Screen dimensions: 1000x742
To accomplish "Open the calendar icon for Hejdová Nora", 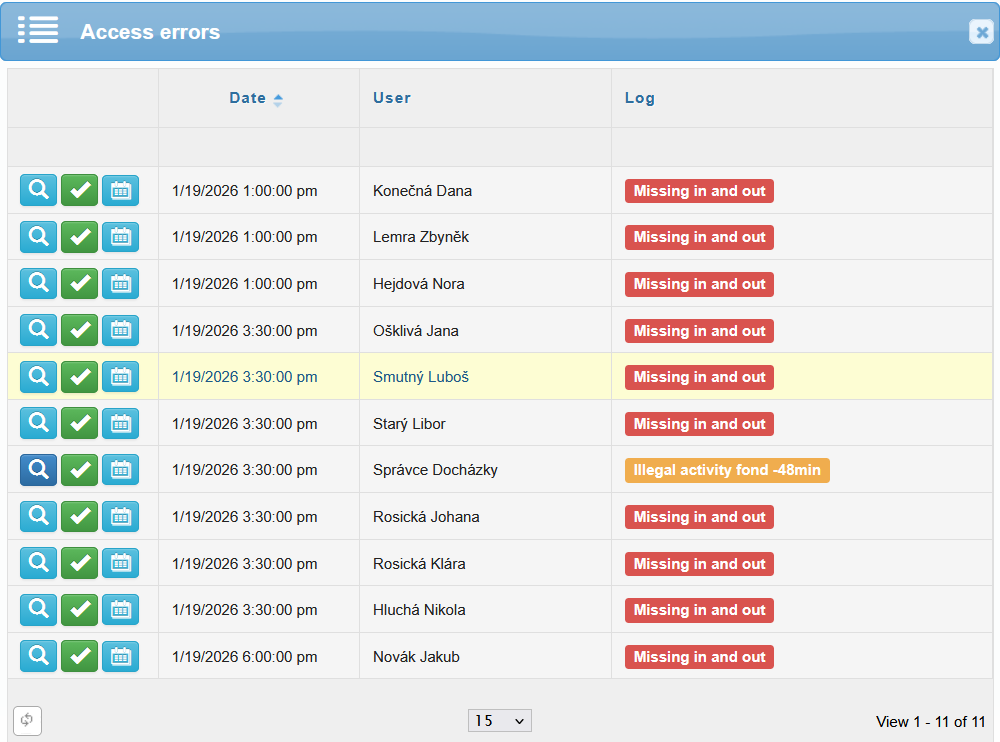I will coord(120,284).
